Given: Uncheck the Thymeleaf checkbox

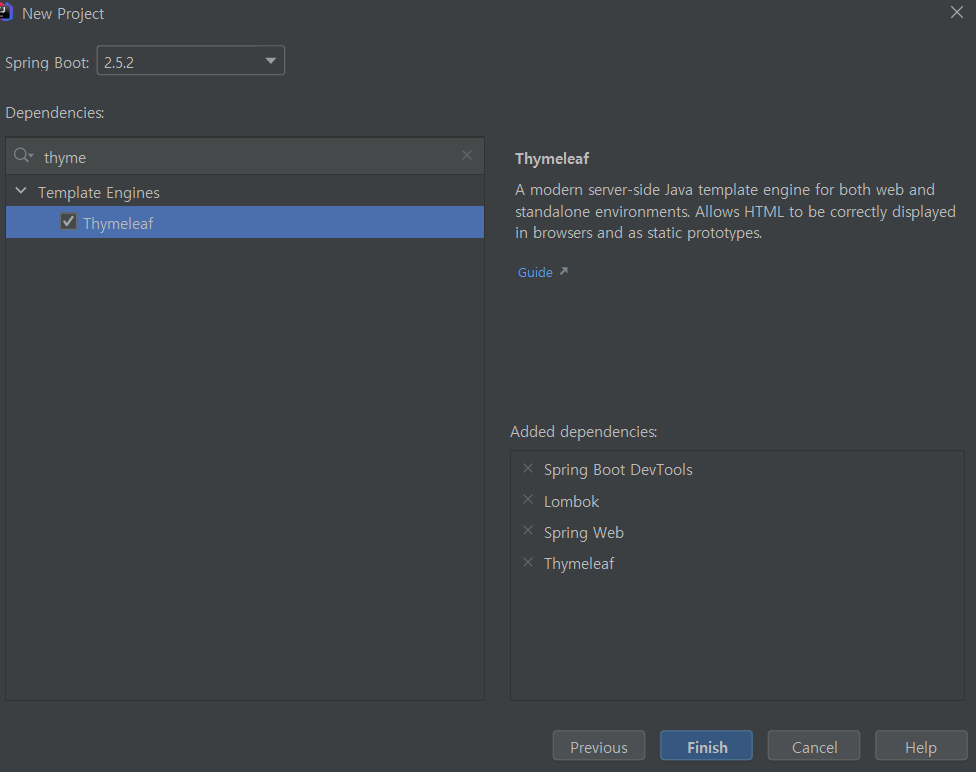Looking at the screenshot, I should click(68, 222).
